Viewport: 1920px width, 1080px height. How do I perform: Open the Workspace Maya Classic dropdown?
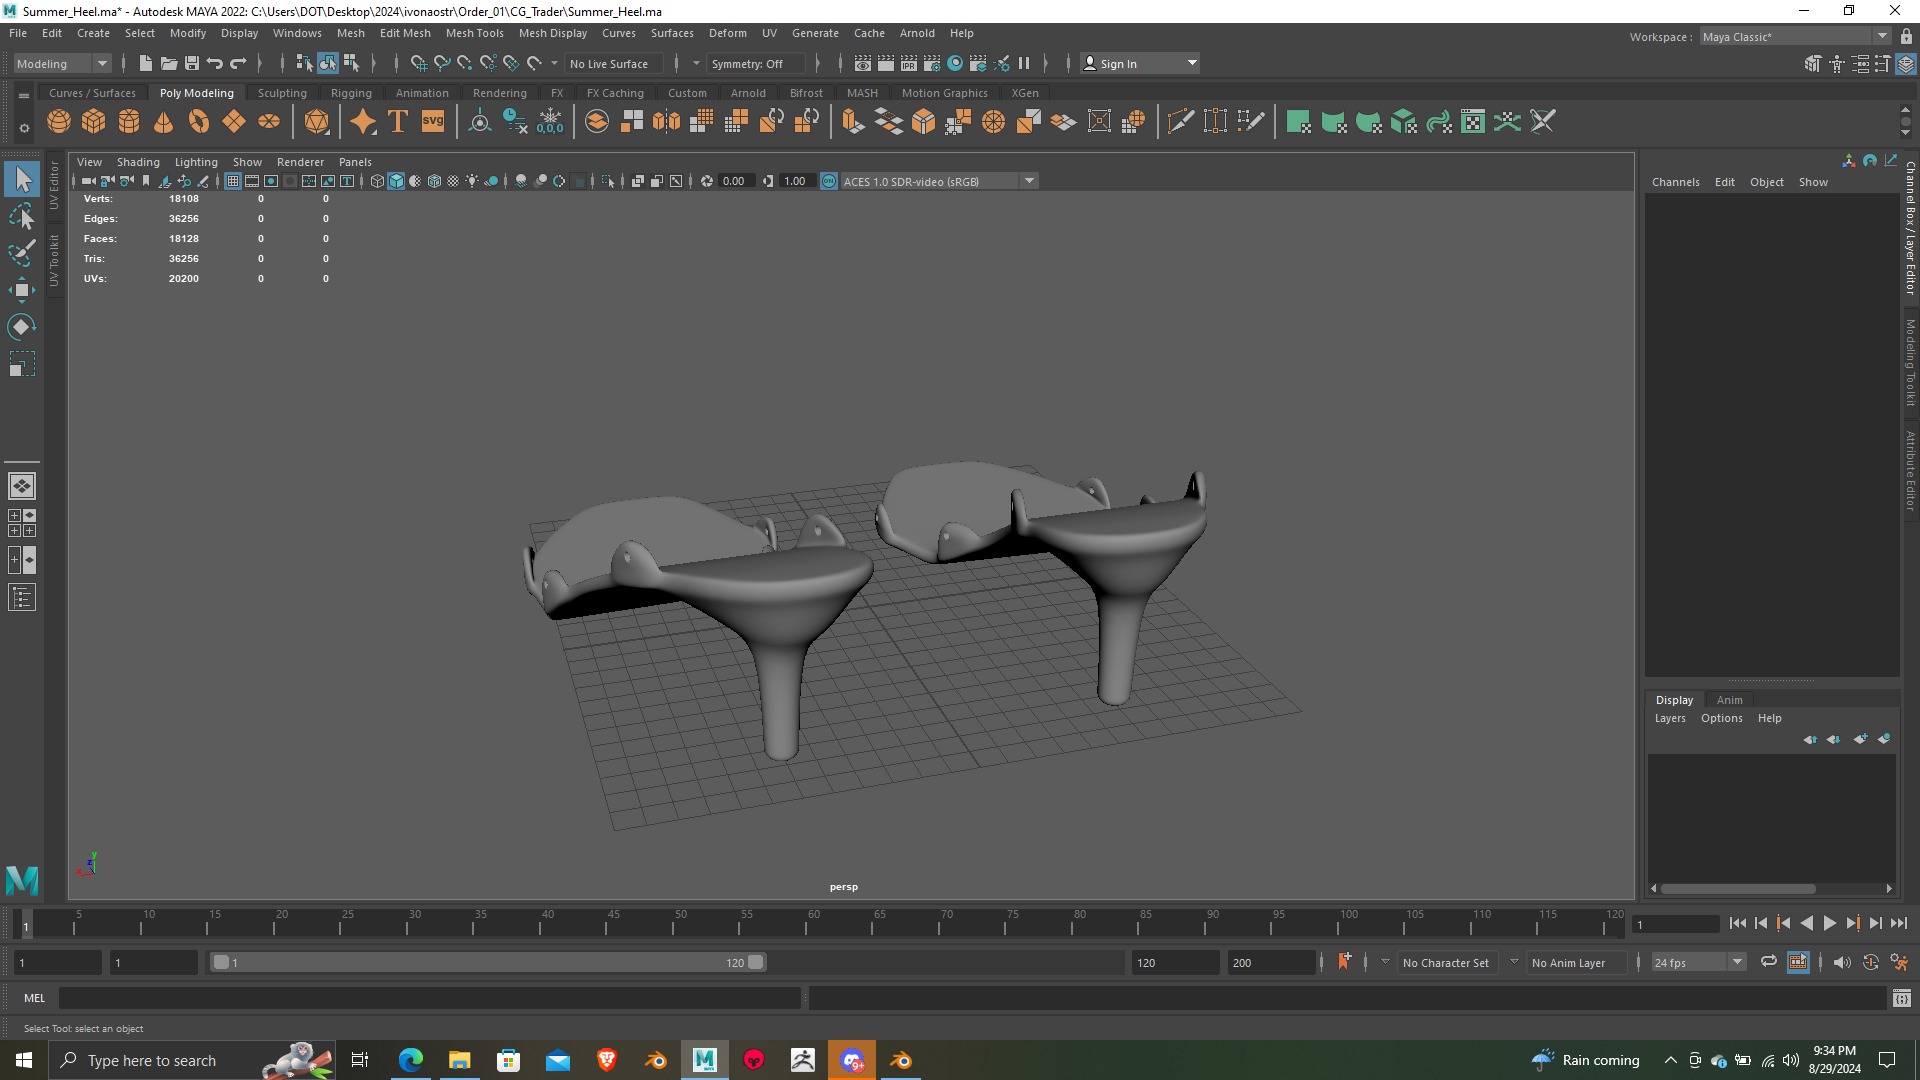1795,36
